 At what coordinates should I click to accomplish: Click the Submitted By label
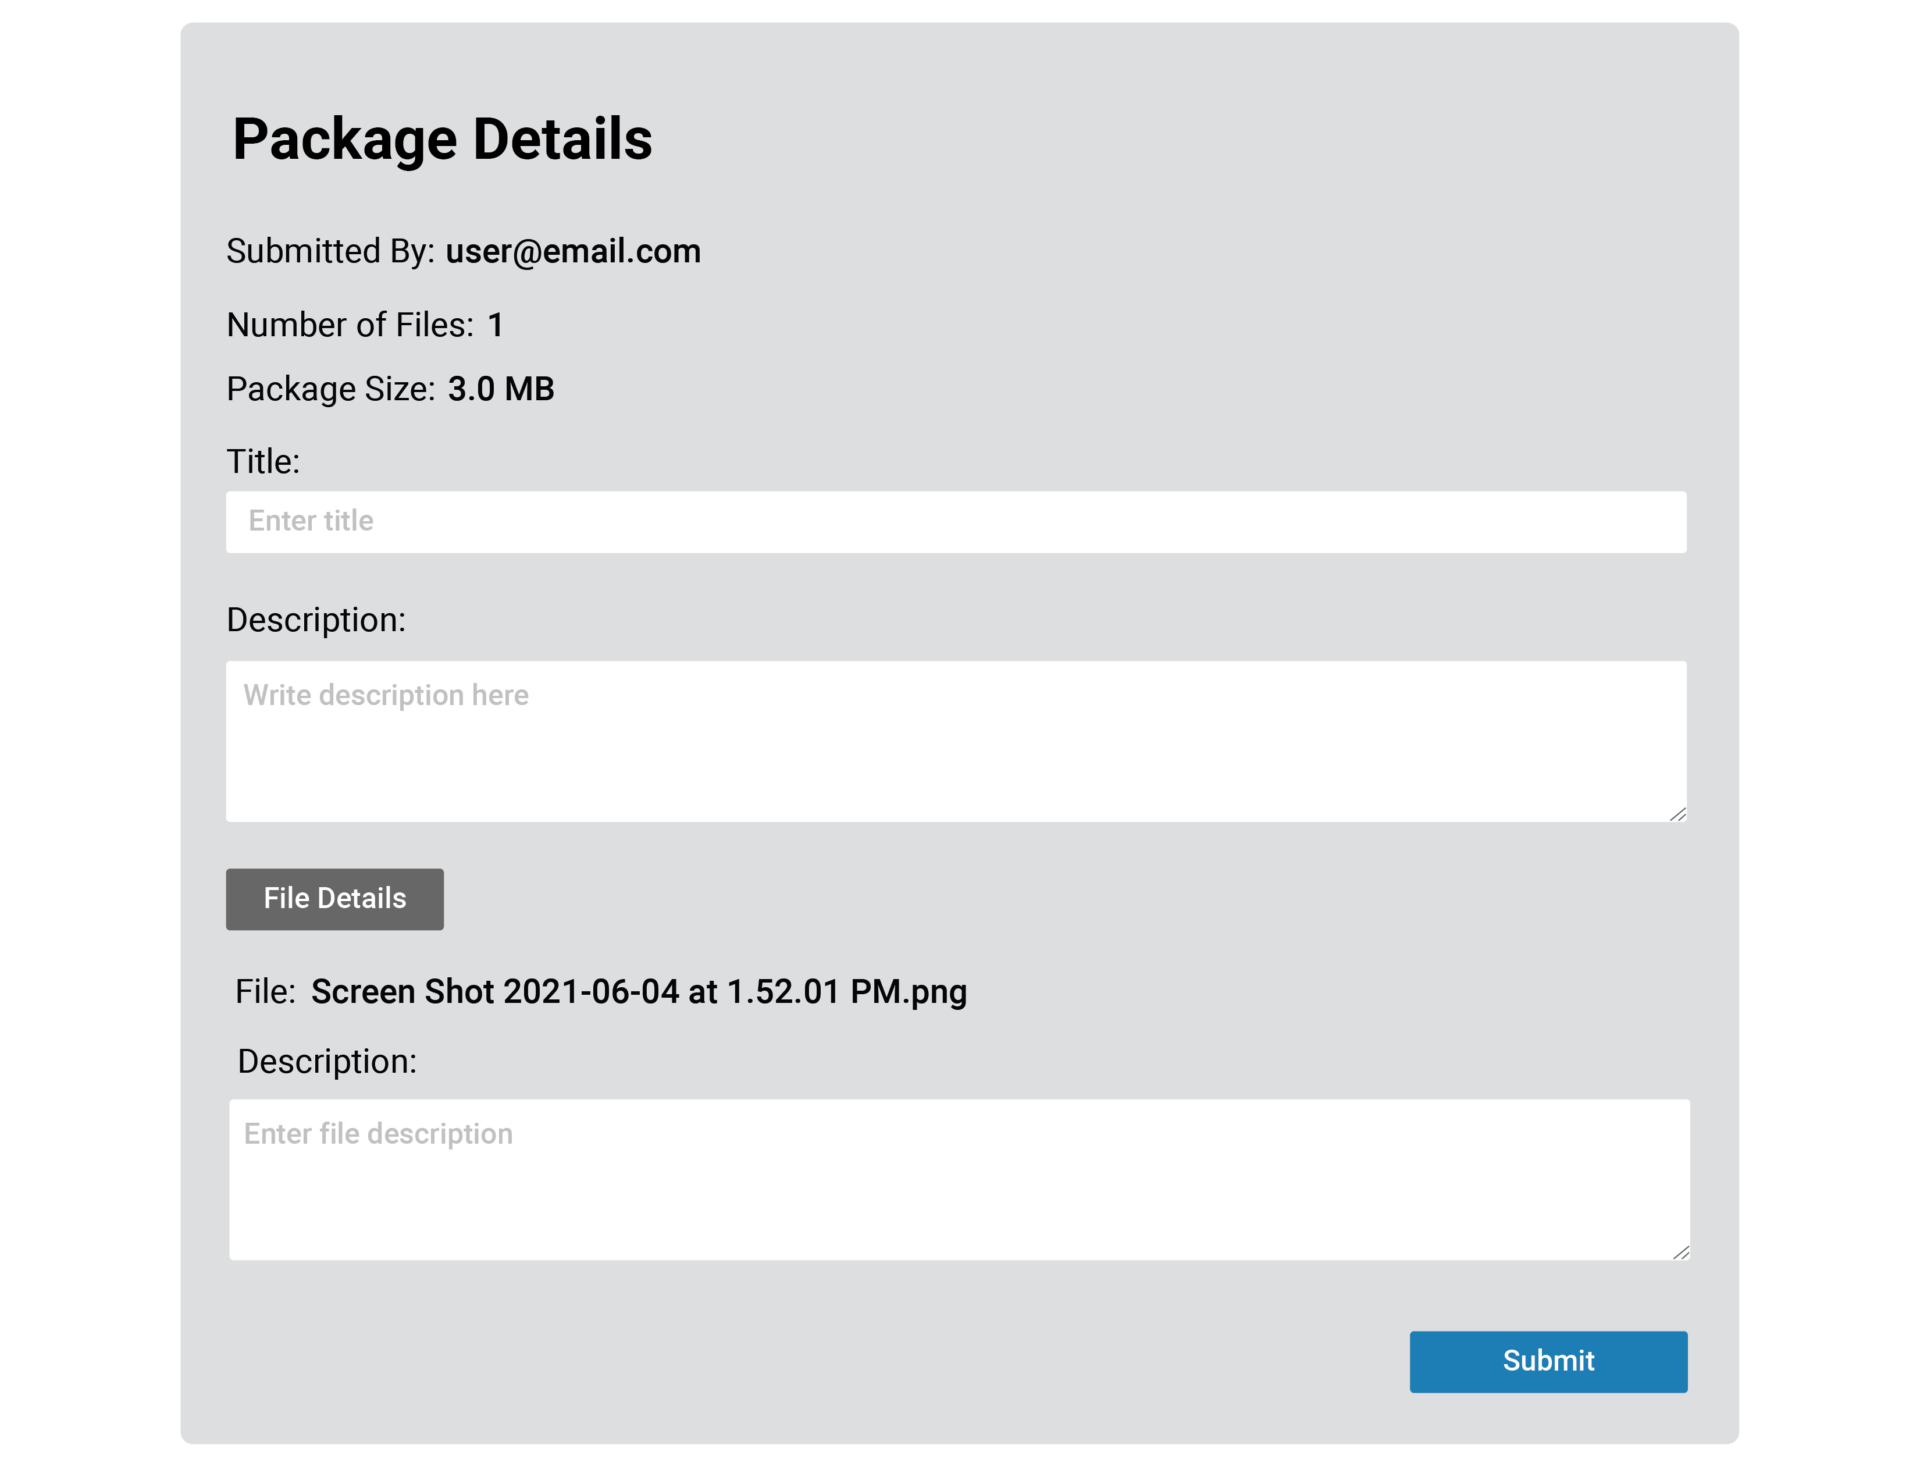coord(330,251)
